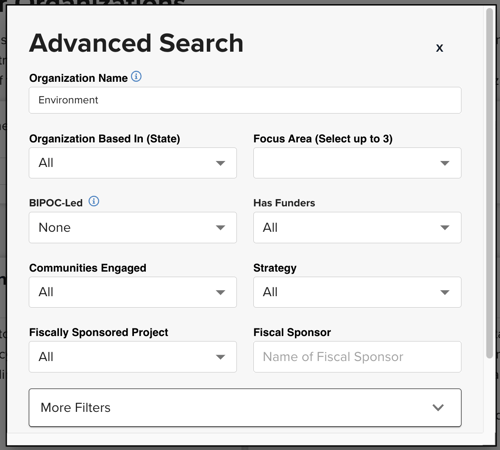Screen dimensions: 500x450
Task: Open the Fiscally Sponsored Project dropdown
Action: pos(133,357)
